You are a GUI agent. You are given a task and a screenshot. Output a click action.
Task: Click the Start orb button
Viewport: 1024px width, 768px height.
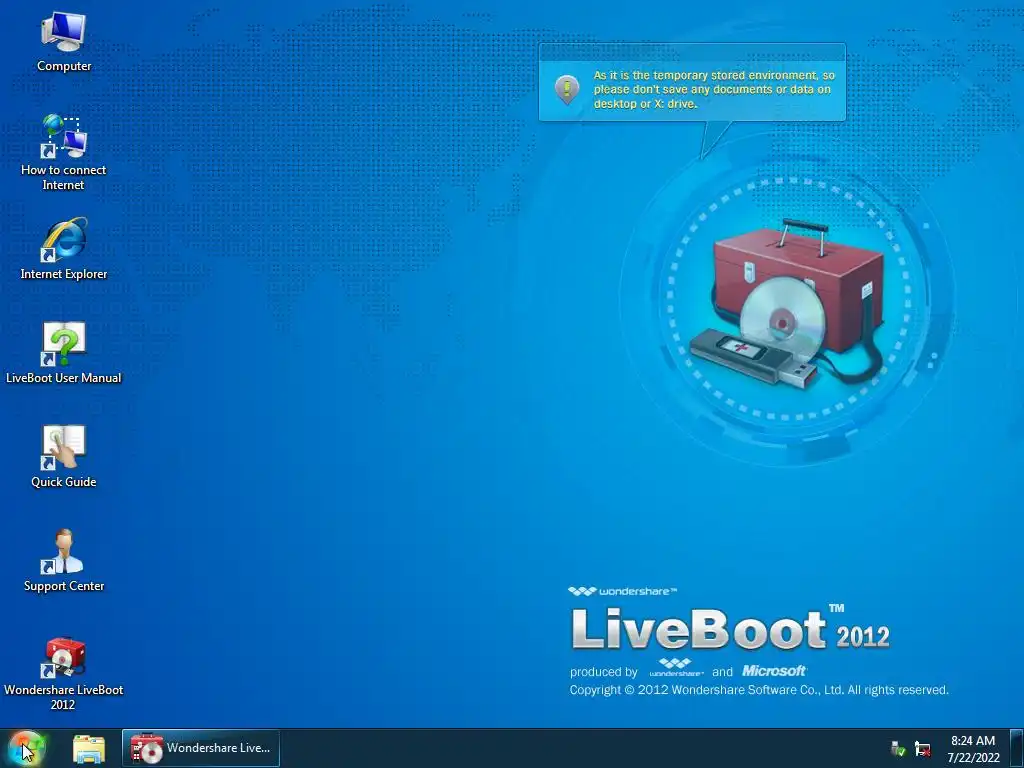(27, 748)
